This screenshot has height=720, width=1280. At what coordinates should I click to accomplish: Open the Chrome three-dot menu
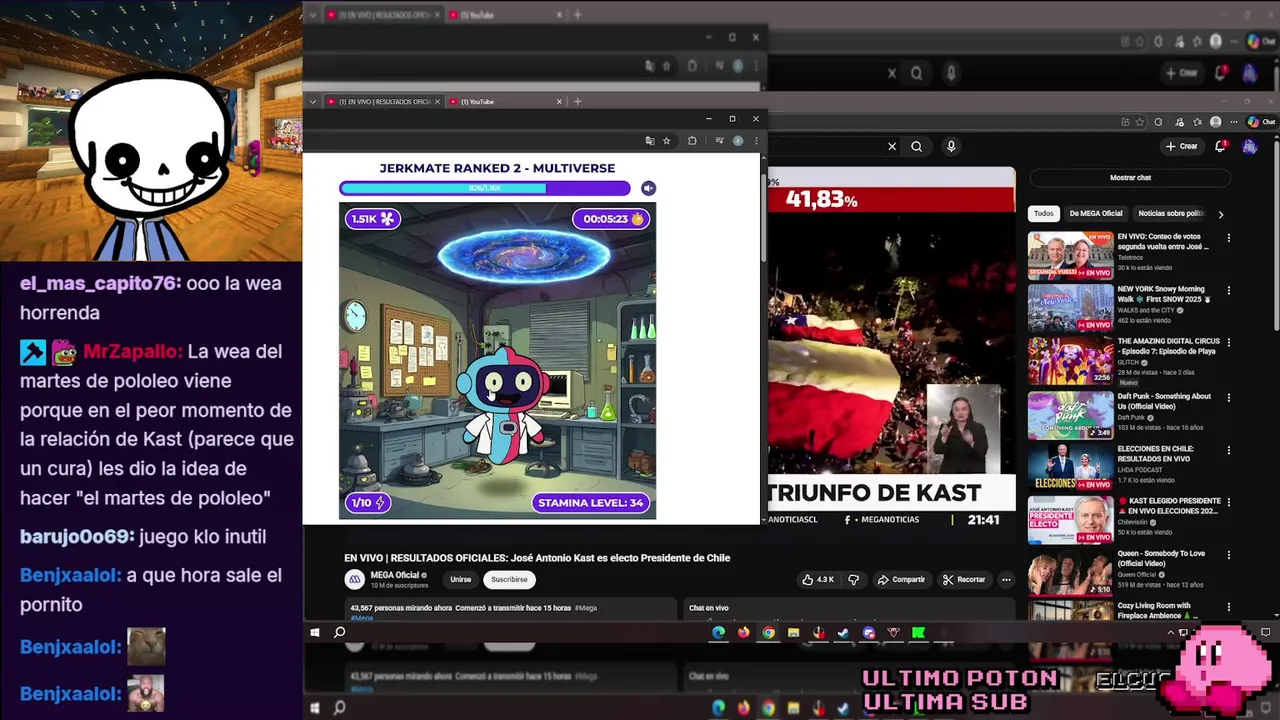coord(756,141)
